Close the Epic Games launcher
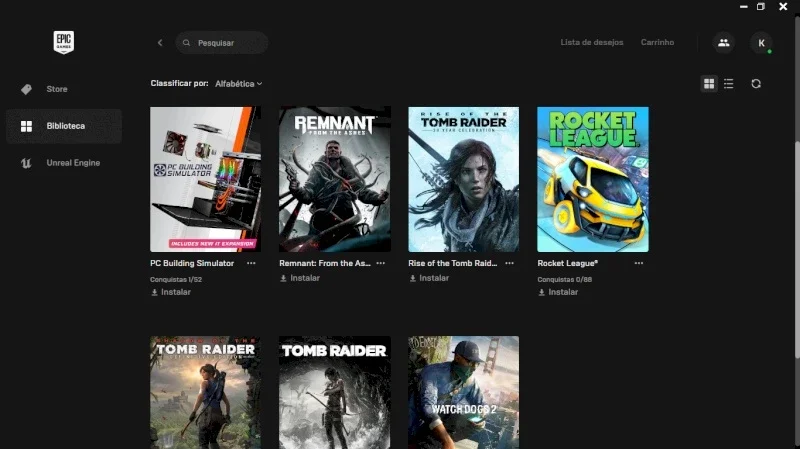The width and height of the screenshot is (800, 449). [x=783, y=7]
